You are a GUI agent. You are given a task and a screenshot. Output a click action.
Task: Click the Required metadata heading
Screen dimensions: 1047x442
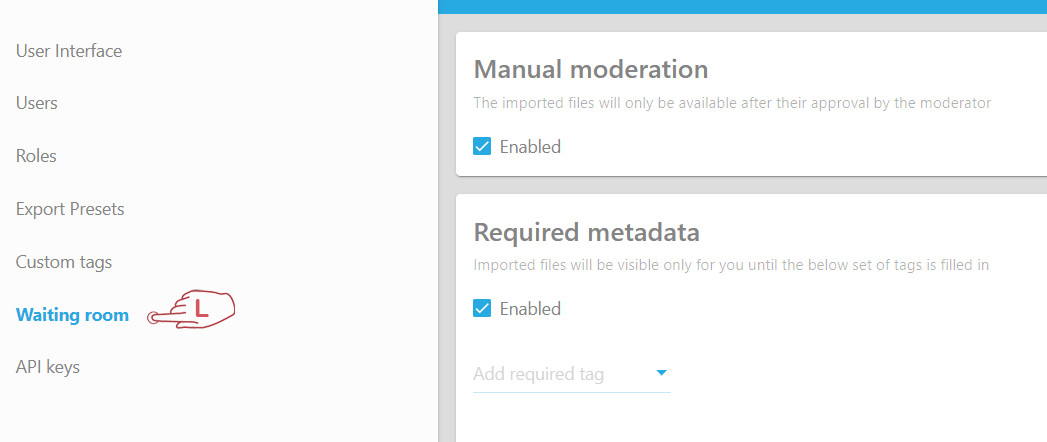click(x=586, y=232)
